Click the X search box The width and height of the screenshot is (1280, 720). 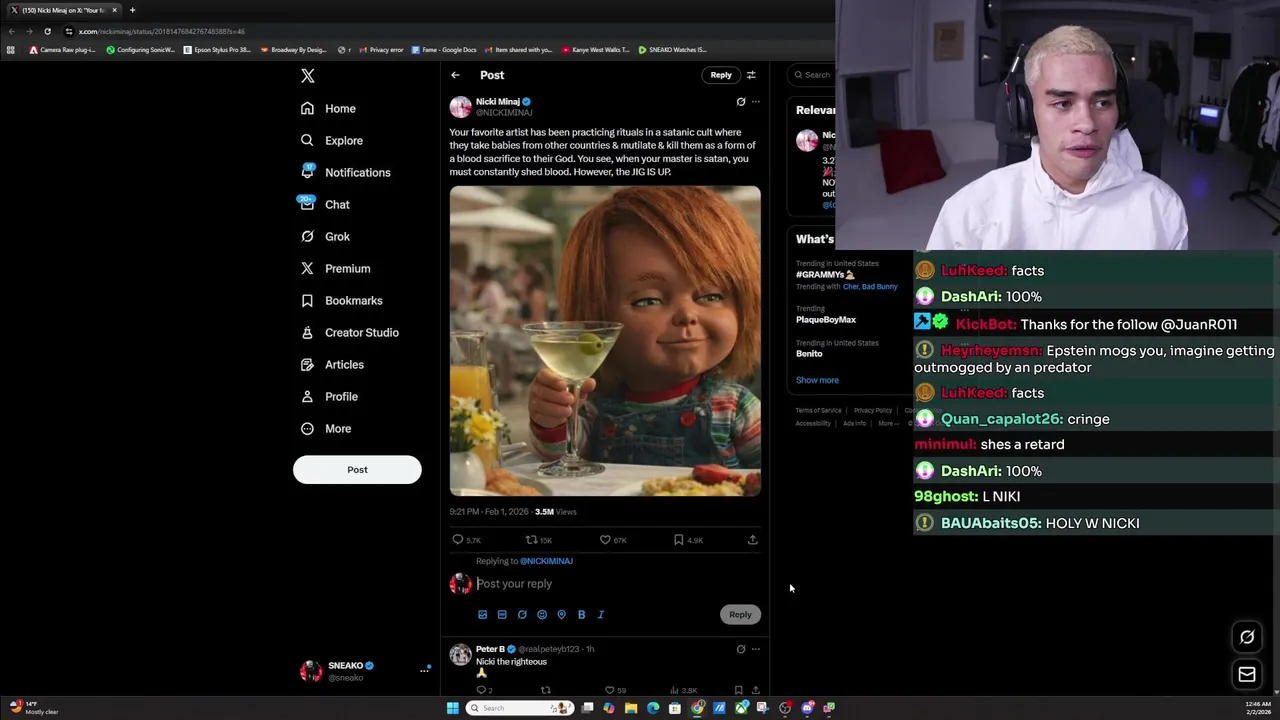pyautogui.click(x=812, y=75)
